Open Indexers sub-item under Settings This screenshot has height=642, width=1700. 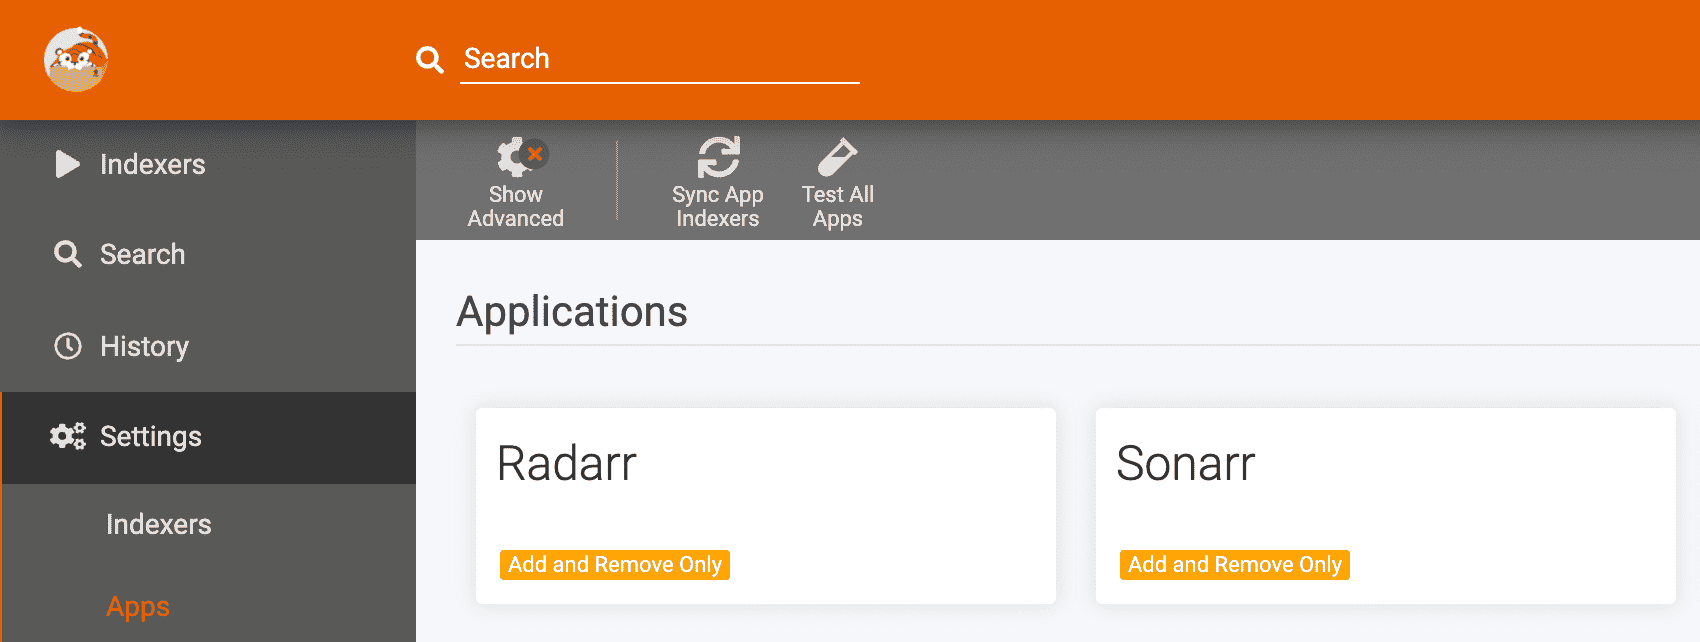[208, 524]
